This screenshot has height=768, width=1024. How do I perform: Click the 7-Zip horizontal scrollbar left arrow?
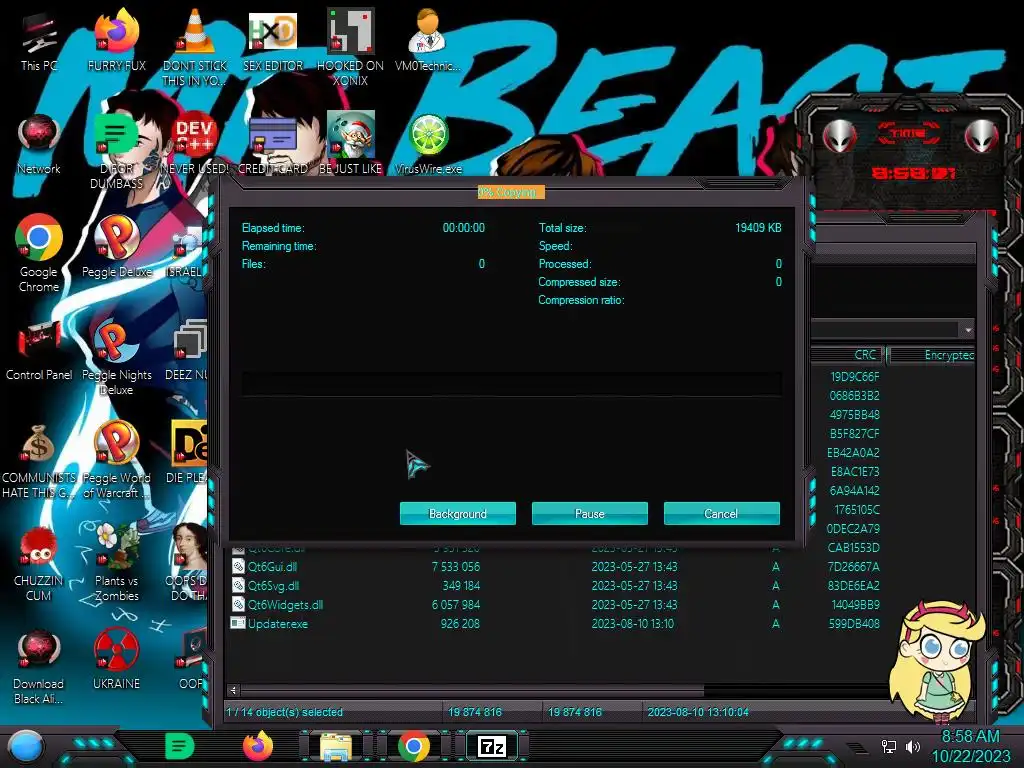(233, 690)
